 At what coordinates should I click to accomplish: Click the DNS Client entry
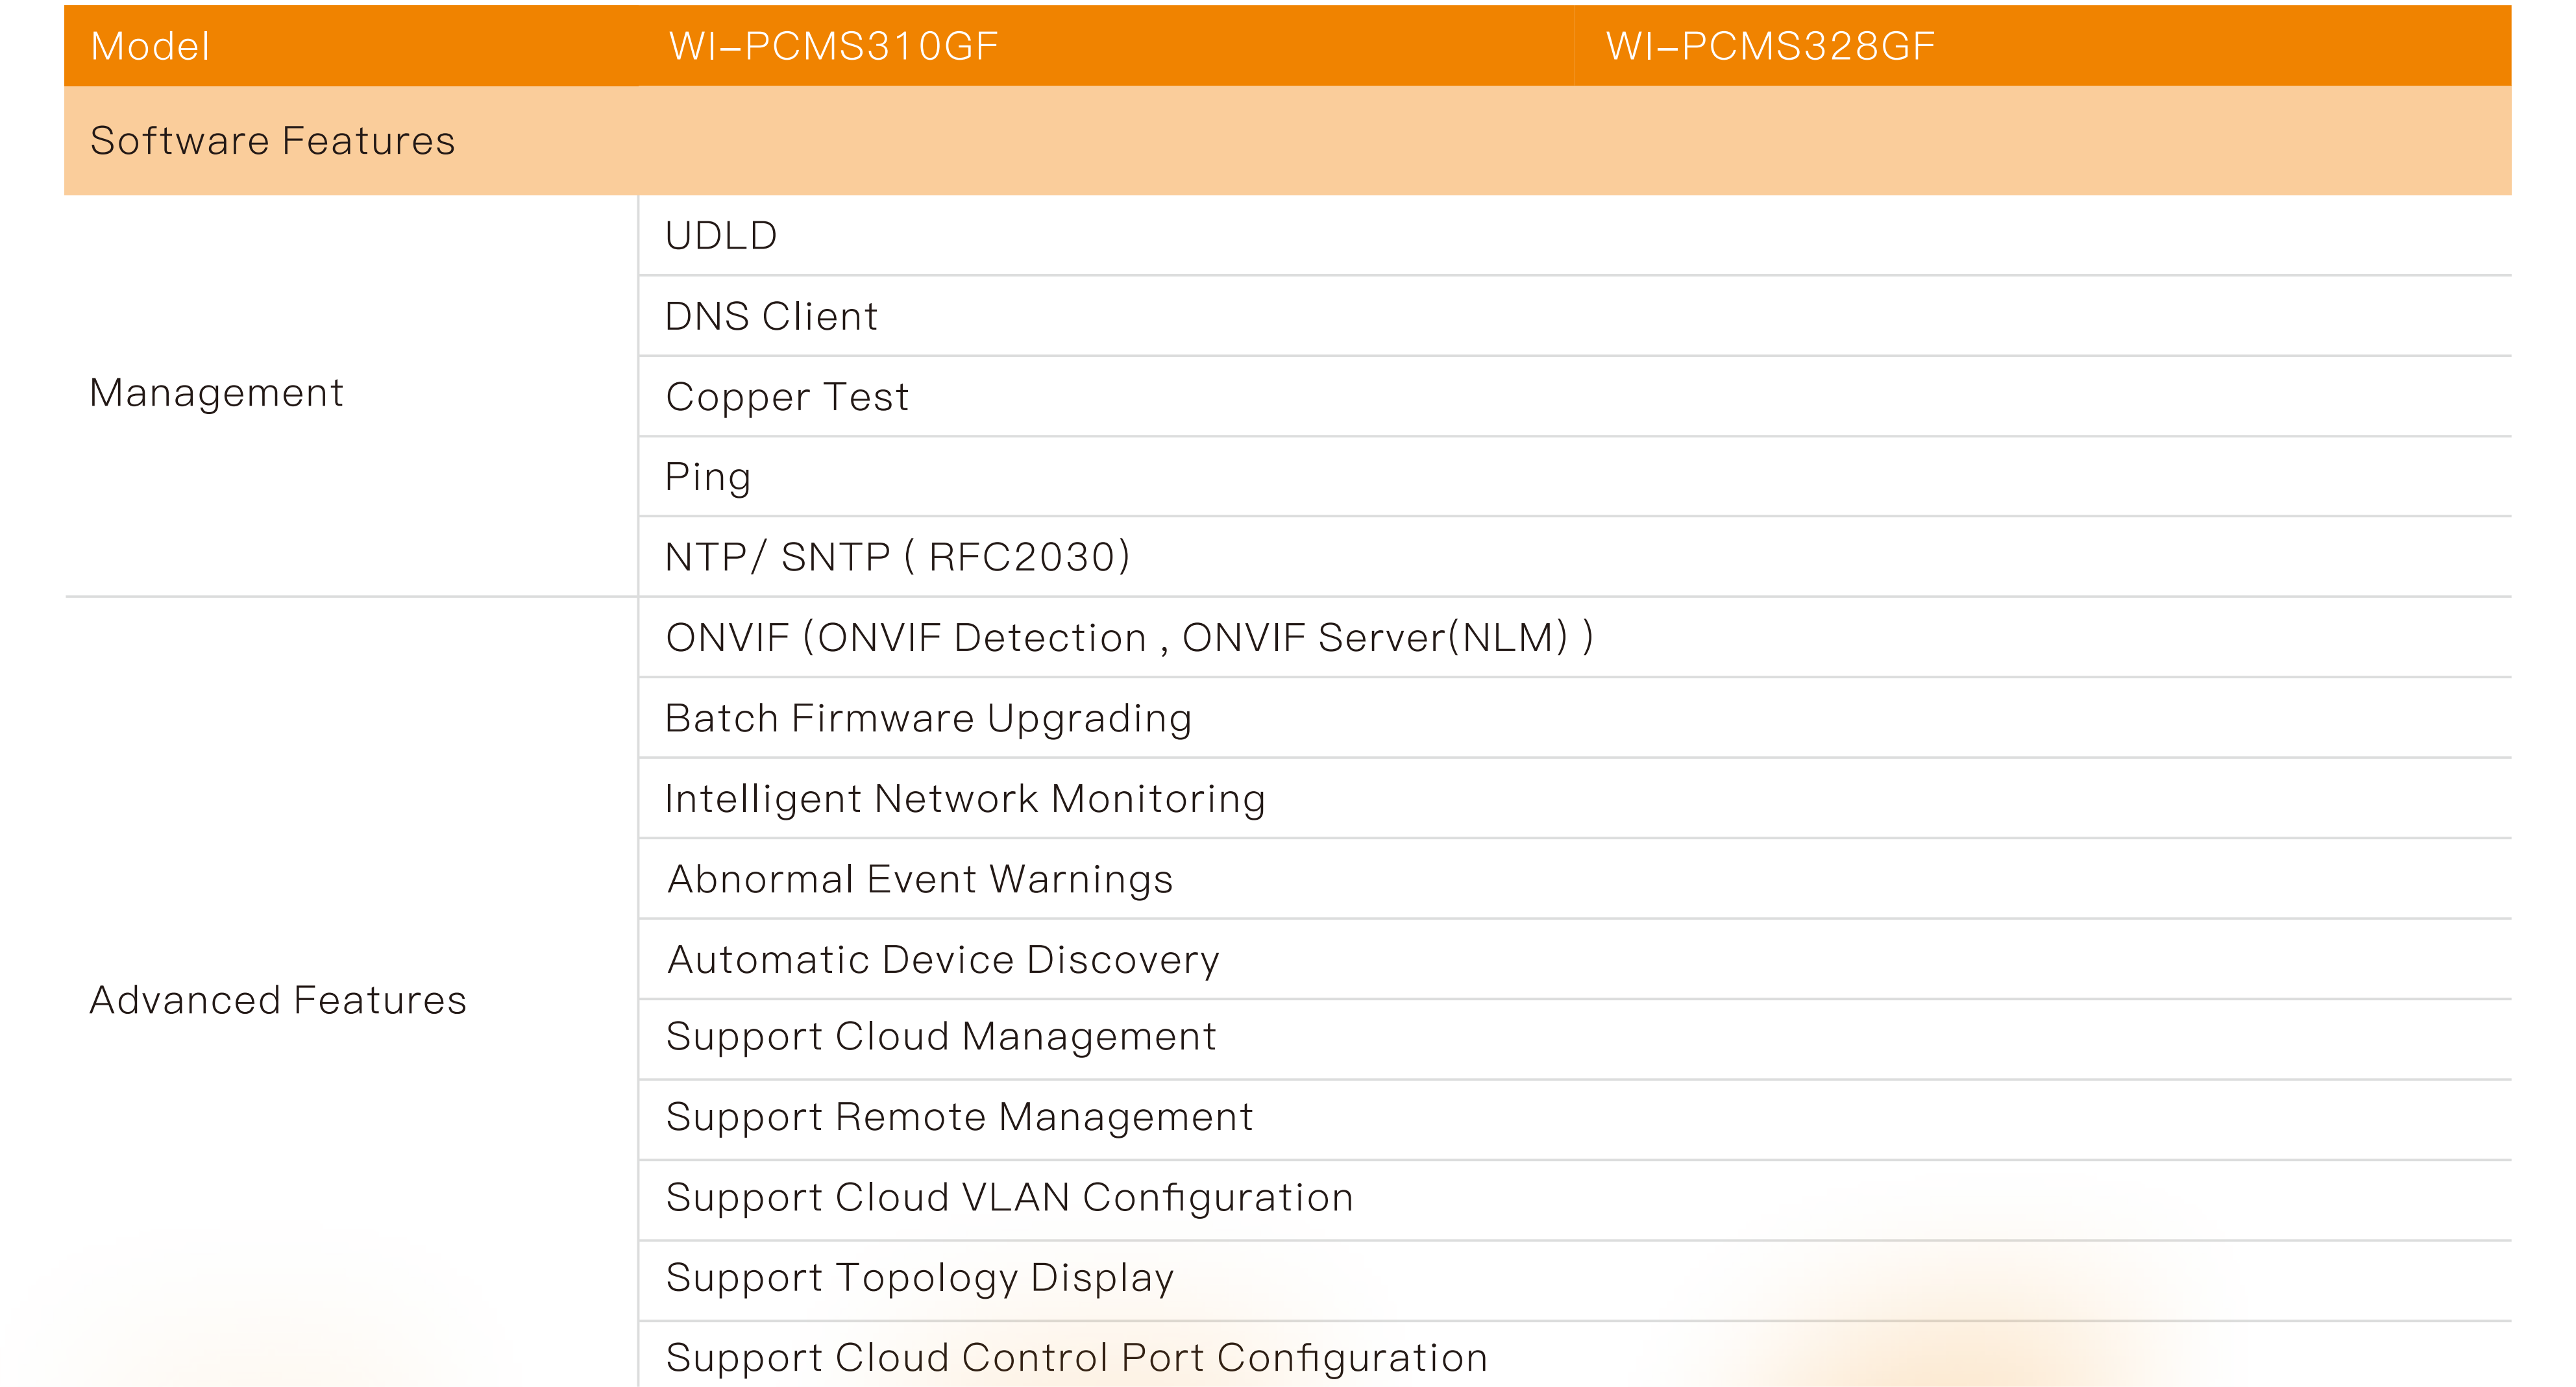(x=771, y=316)
